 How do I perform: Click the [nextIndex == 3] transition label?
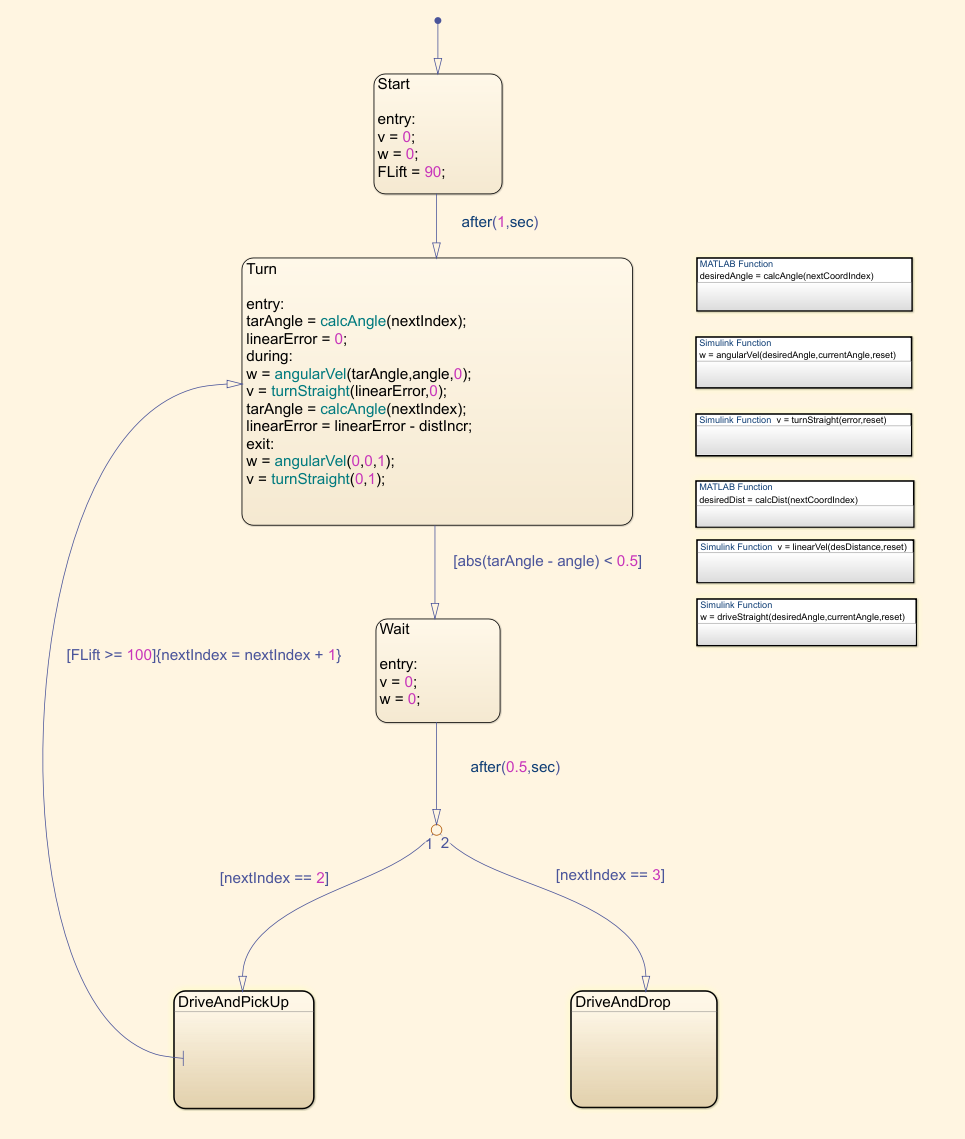(x=610, y=875)
